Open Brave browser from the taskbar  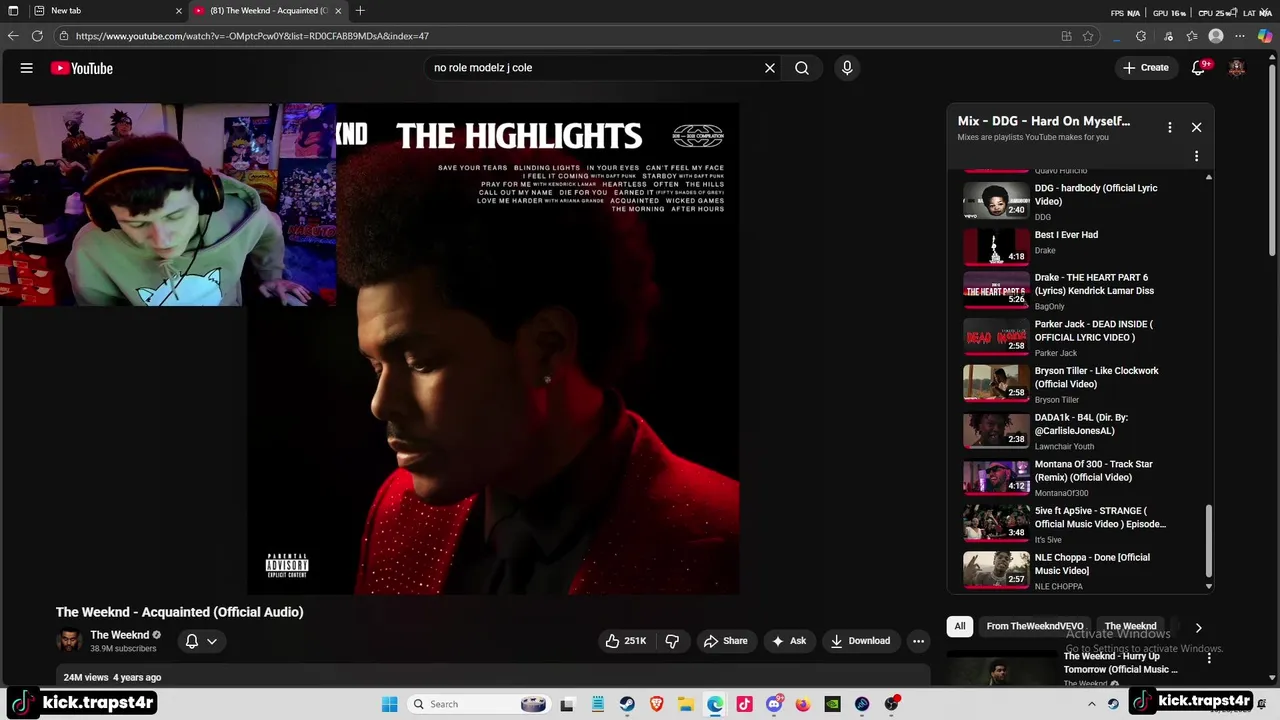657,704
